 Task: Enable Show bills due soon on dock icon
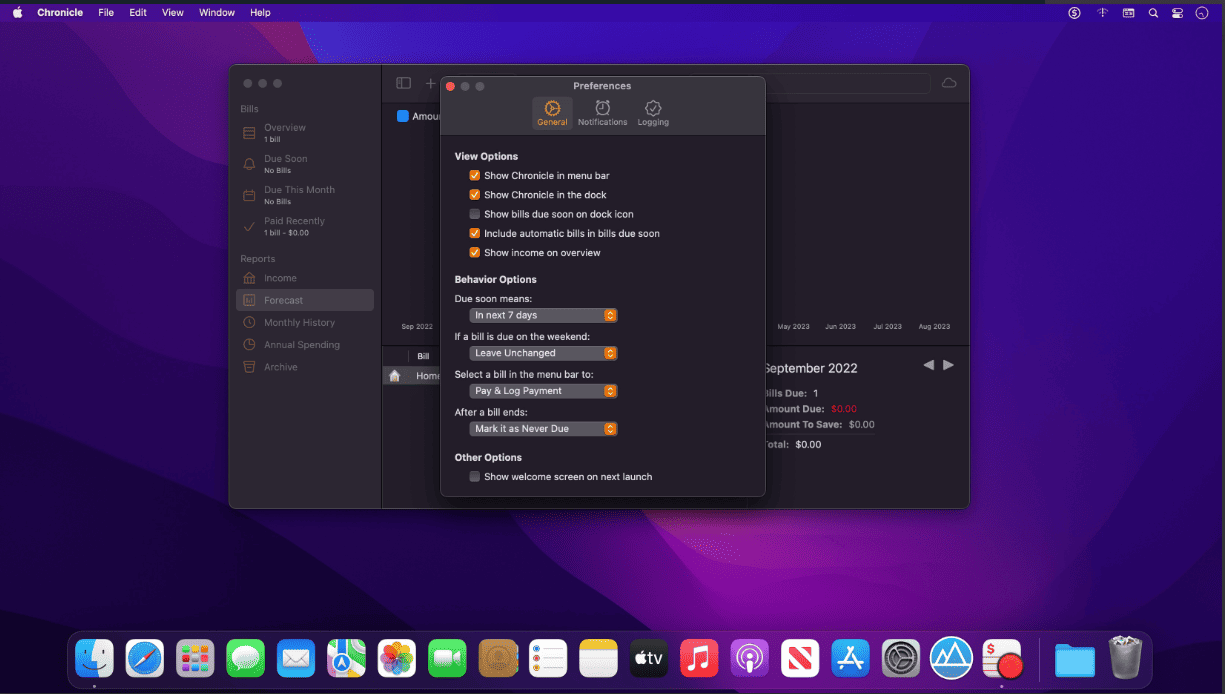tap(475, 214)
